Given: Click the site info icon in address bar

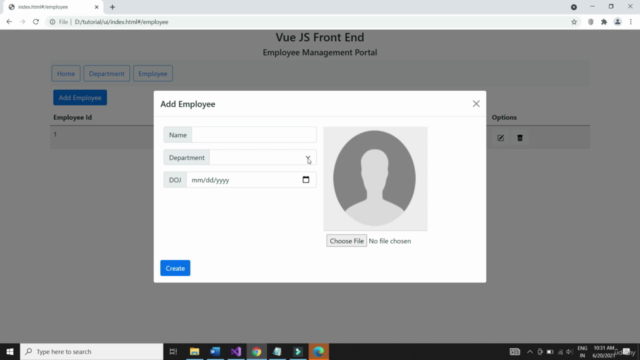Looking at the screenshot, I should (52, 22).
